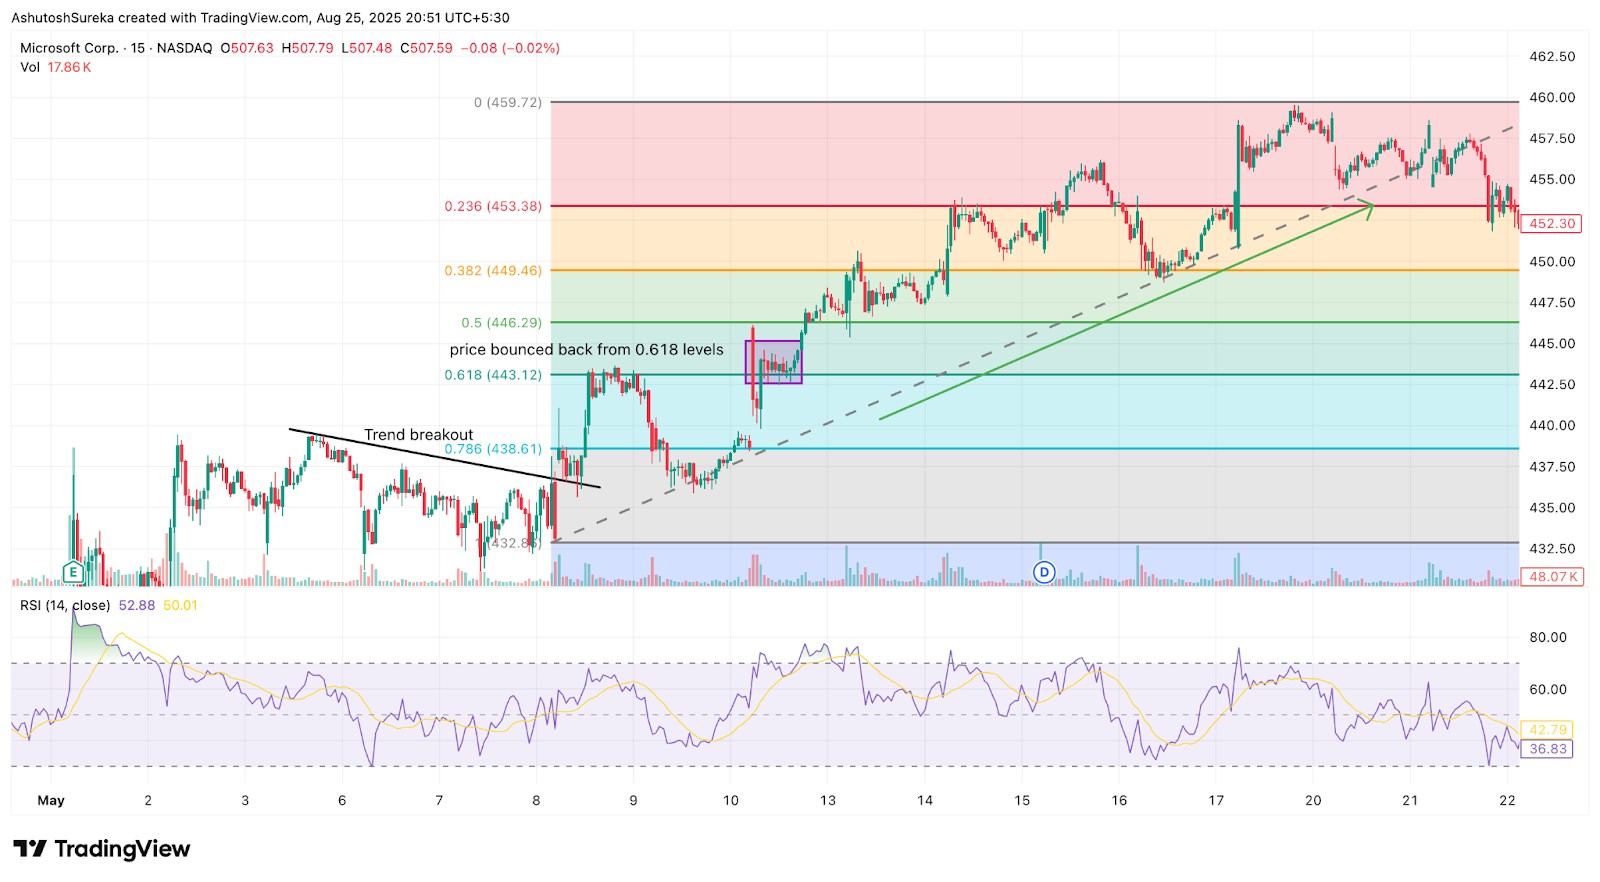Screen dimensions: 1600x882
Task: Click the TradingView logo
Action: click(101, 849)
